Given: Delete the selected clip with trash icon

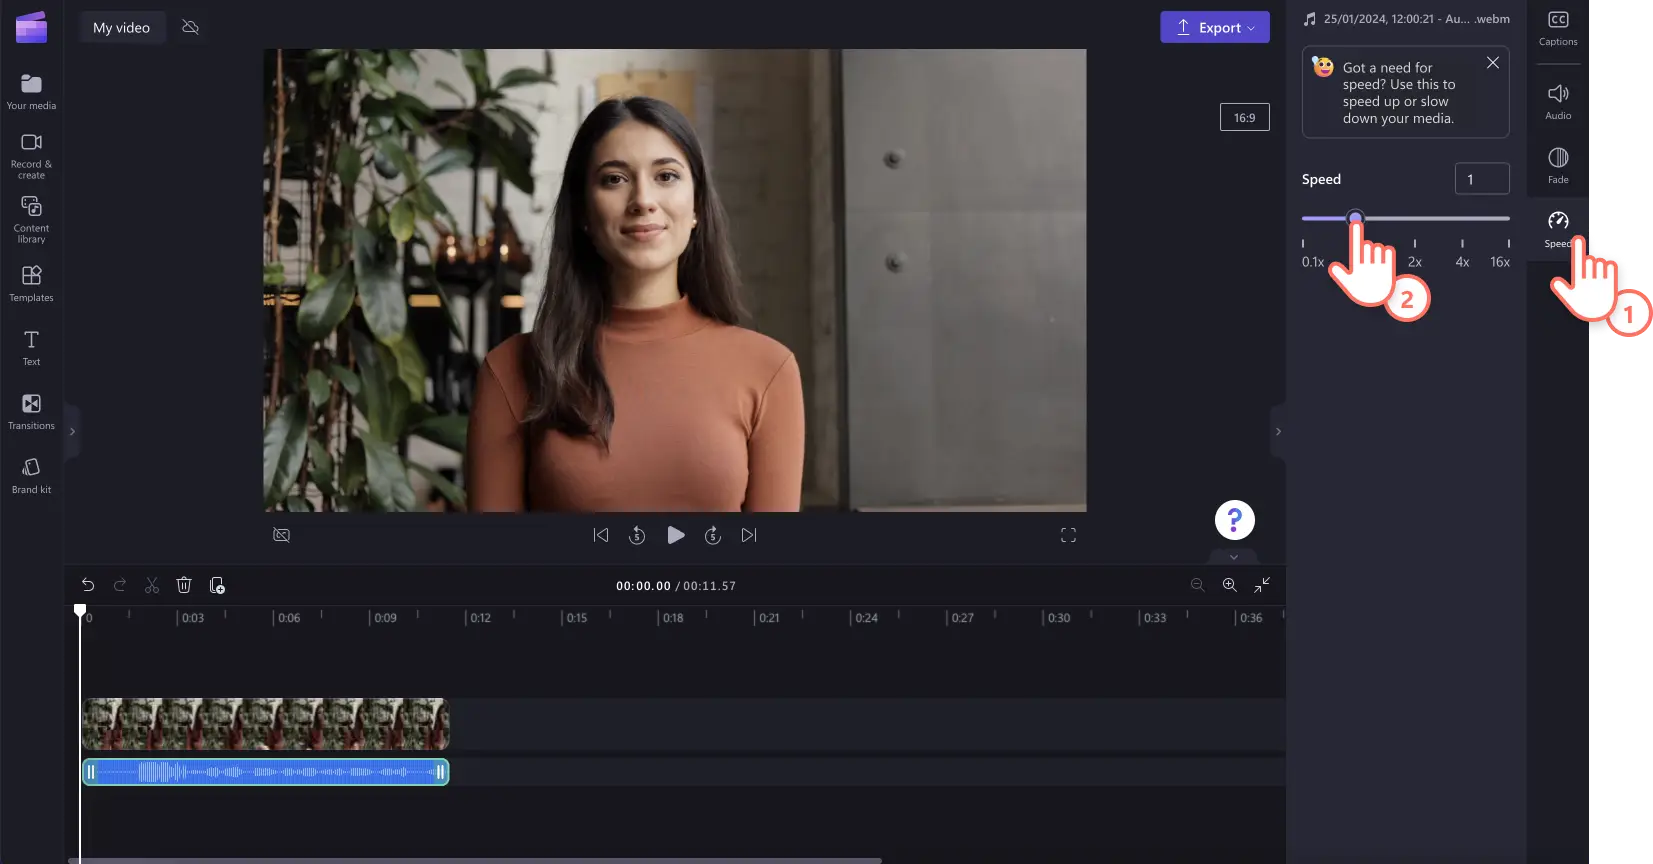Looking at the screenshot, I should (x=184, y=585).
